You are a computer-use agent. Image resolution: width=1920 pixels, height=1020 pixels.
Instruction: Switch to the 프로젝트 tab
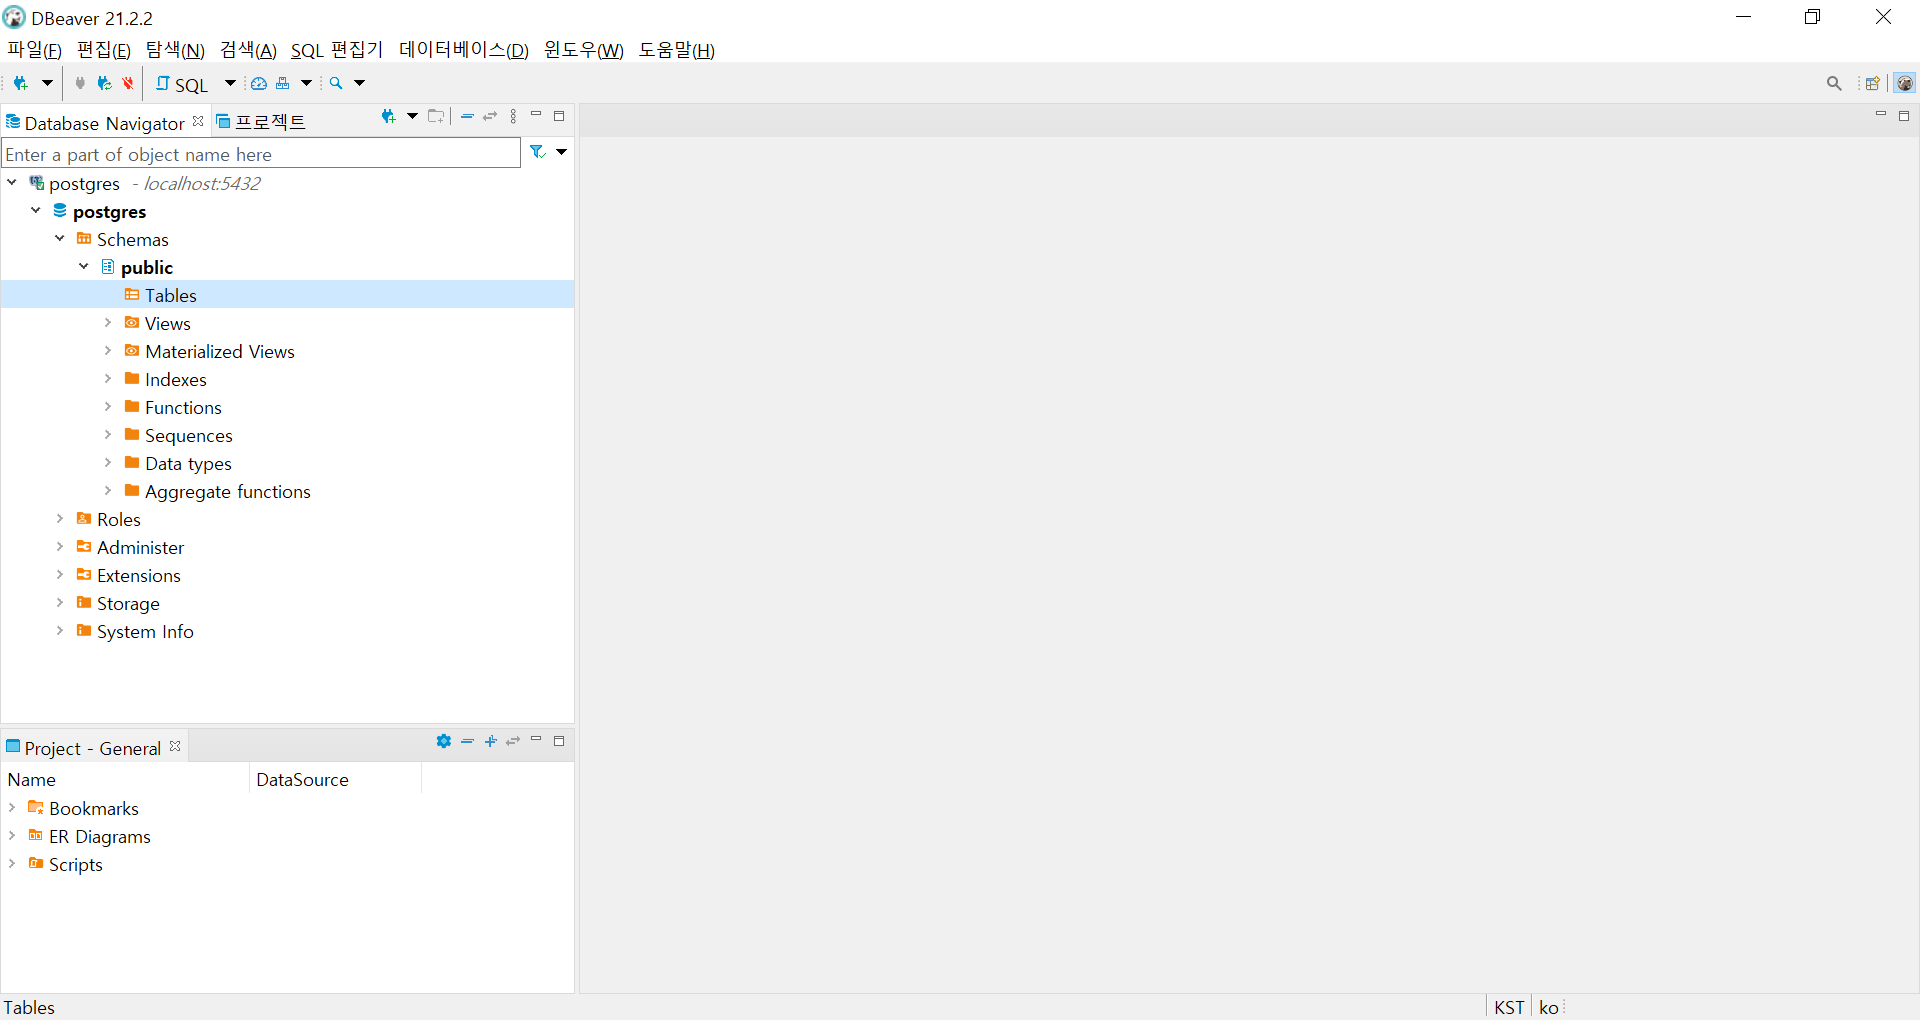coord(261,122)
